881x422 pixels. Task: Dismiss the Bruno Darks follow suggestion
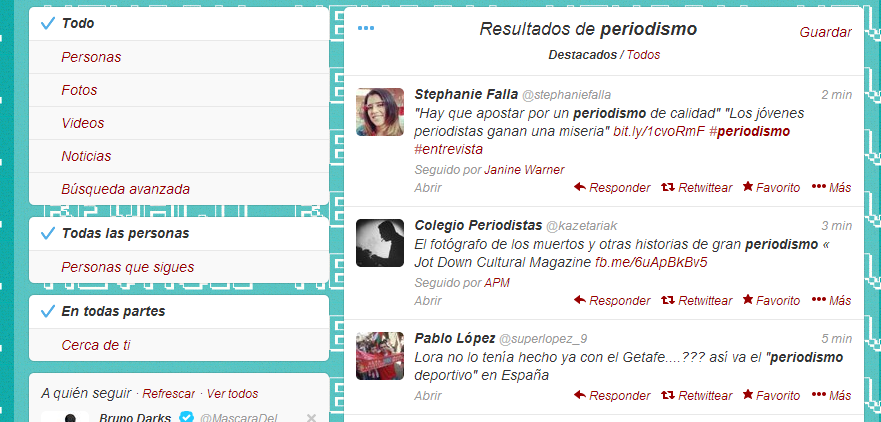311,418
